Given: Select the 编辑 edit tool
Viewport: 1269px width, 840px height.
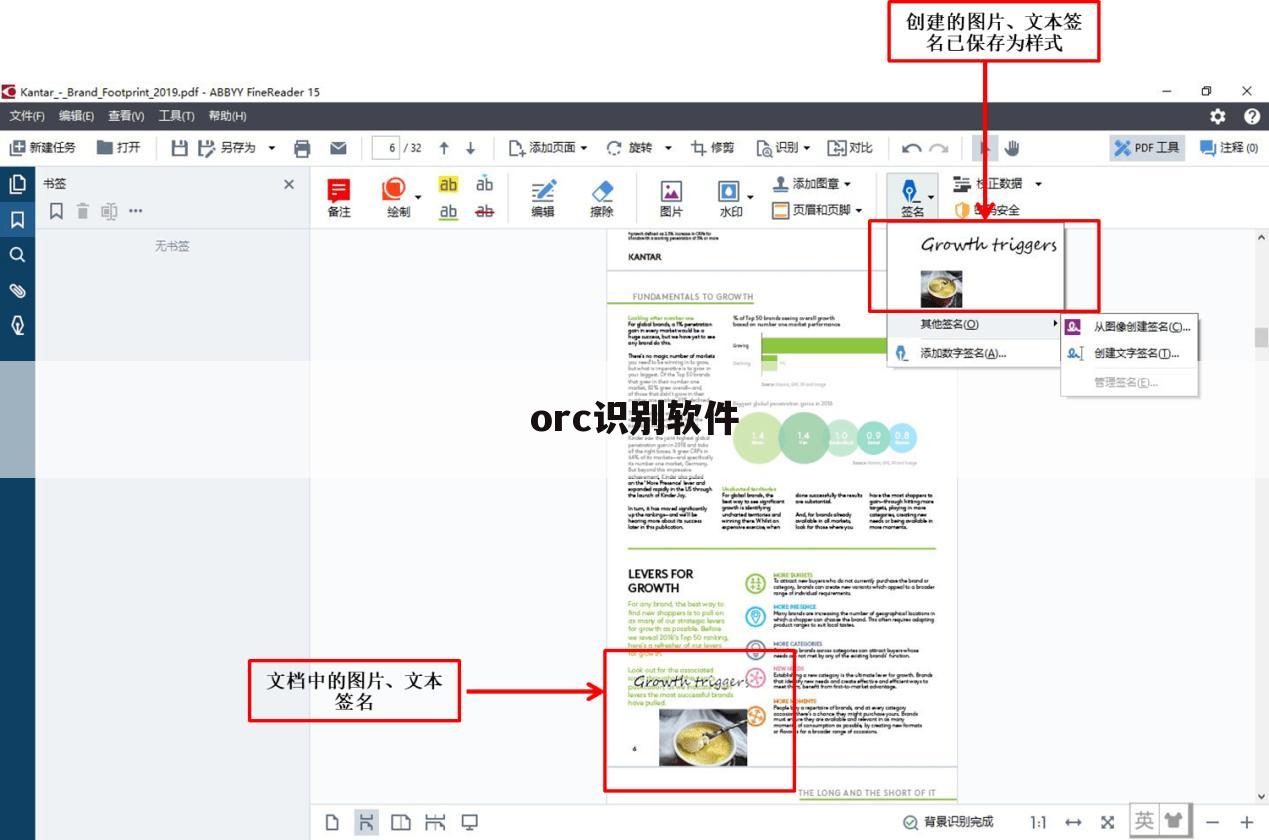Looking at the screenshot, I should pyautogui.click(x=543, y=197).
